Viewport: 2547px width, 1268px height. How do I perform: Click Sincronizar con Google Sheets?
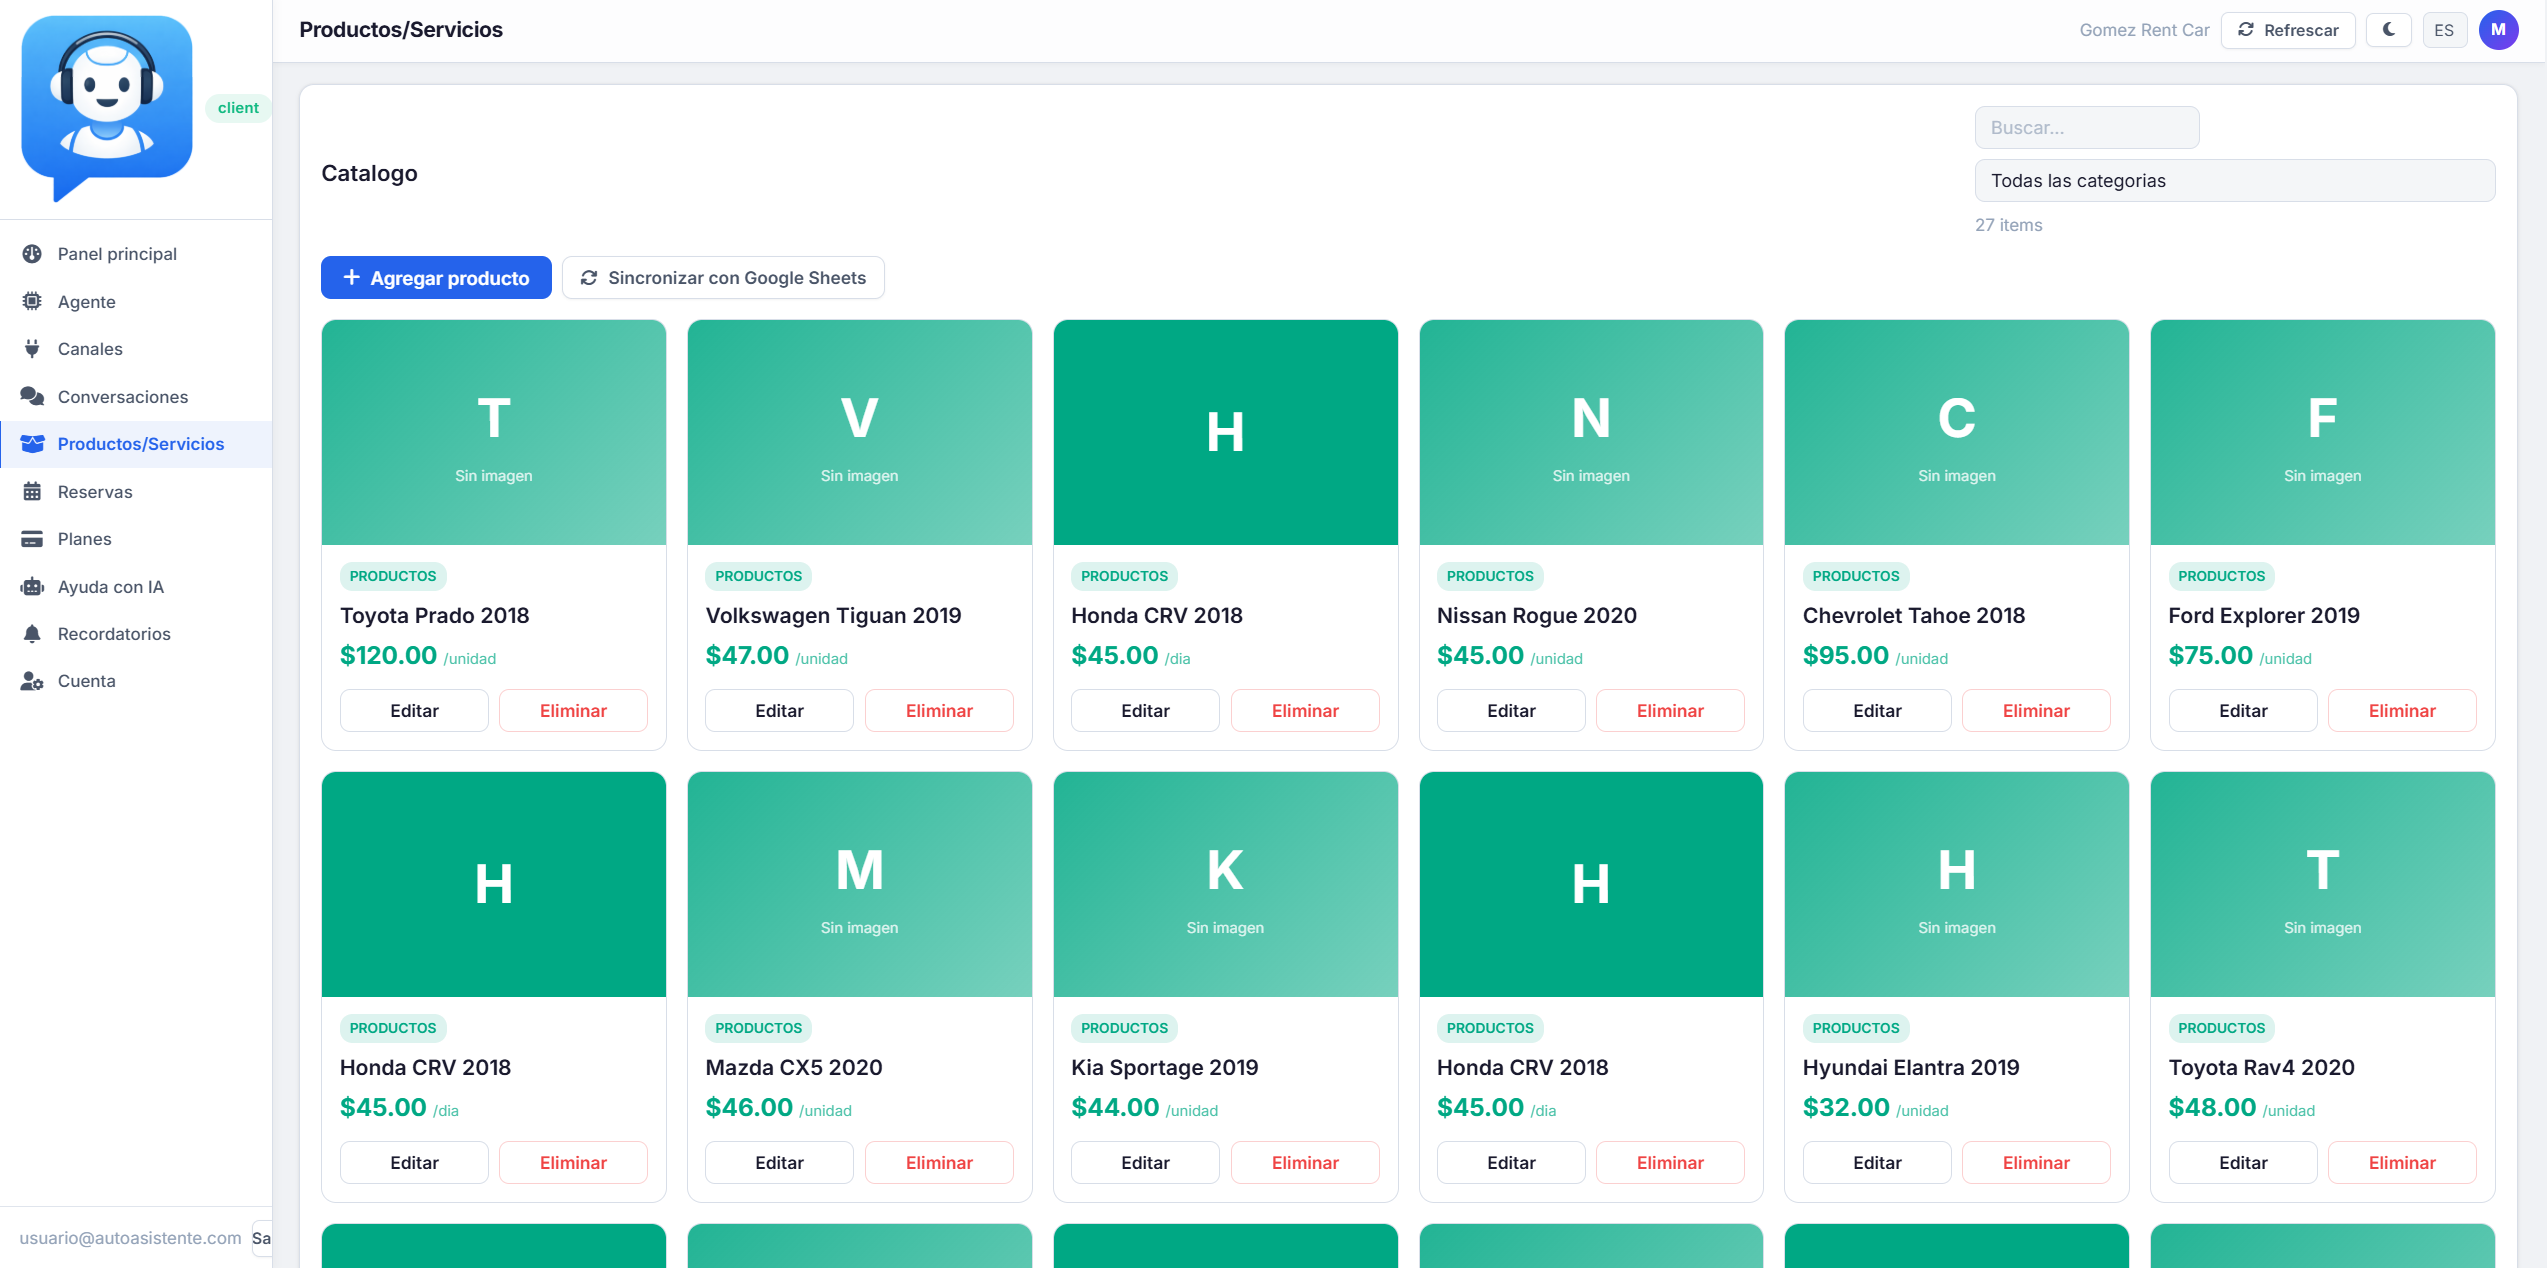point(723,278)
